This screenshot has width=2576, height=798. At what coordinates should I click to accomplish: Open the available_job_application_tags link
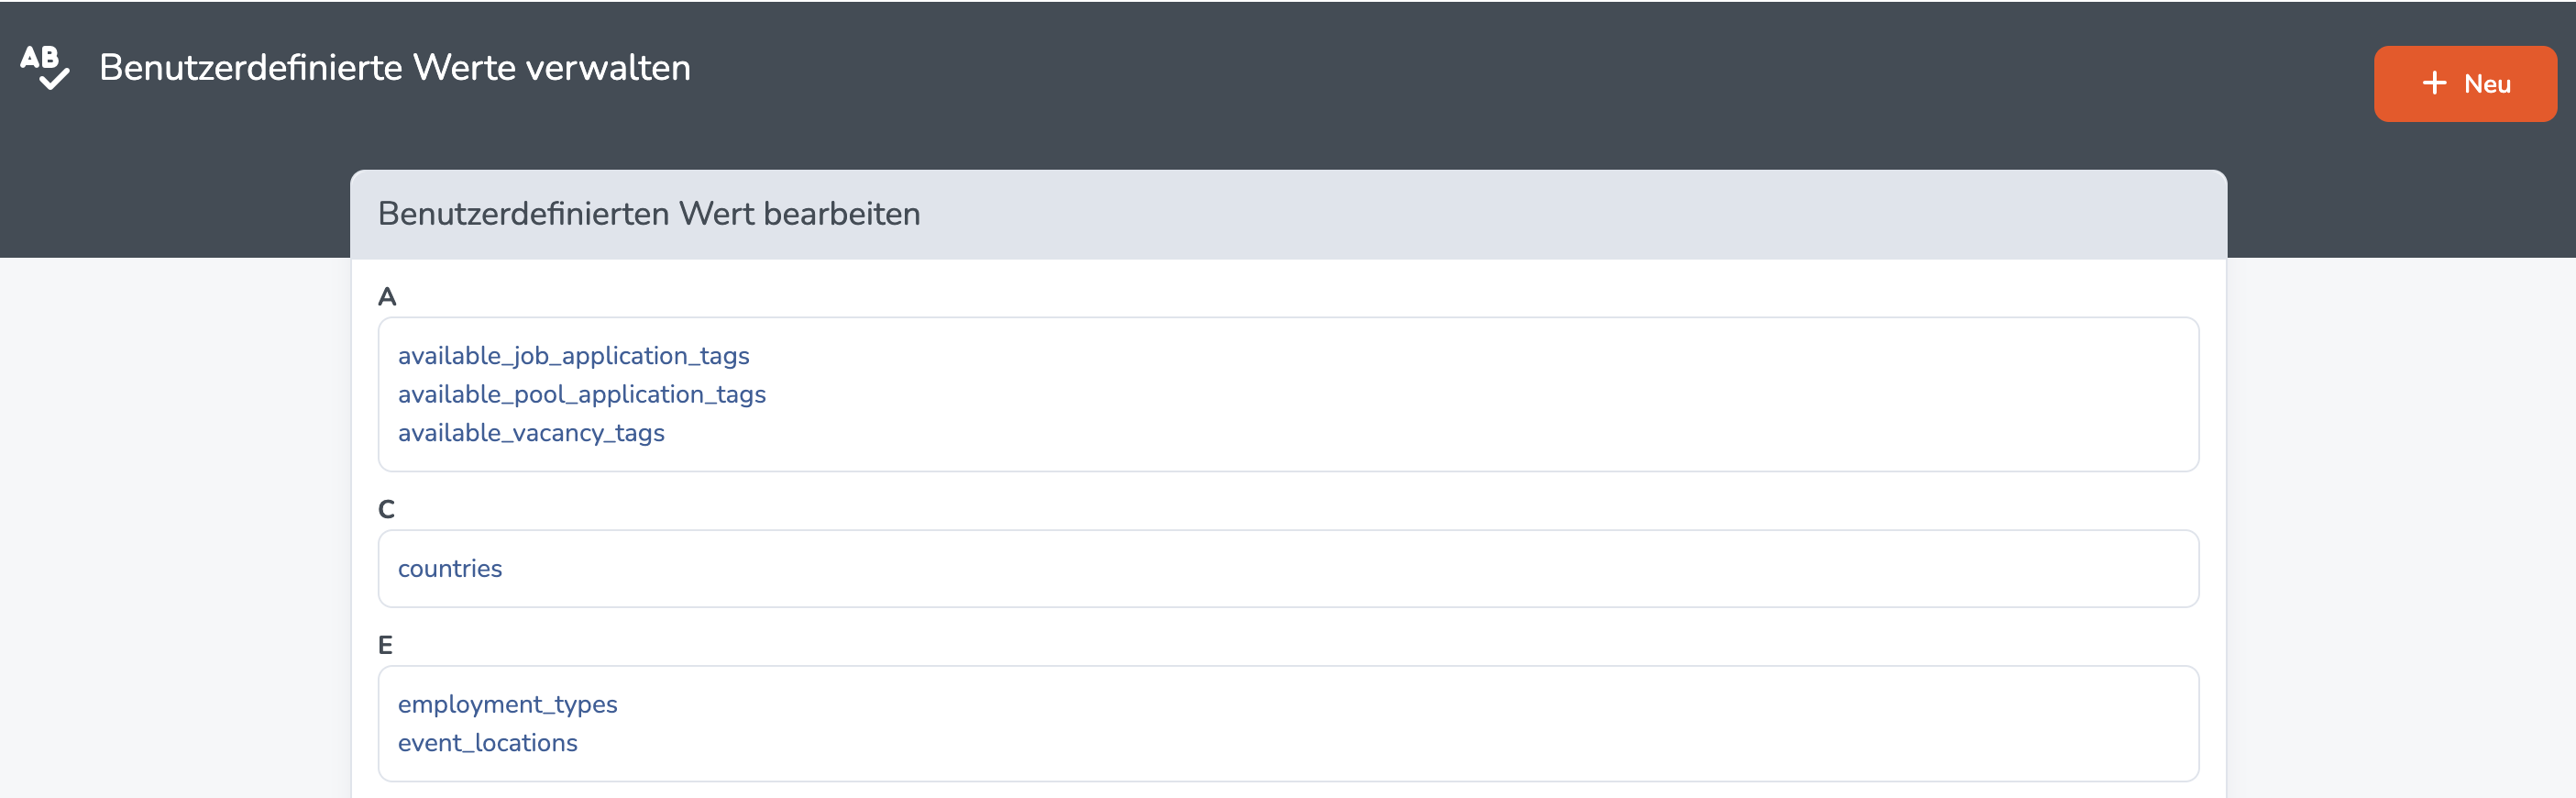pyautogui.click(x=573, y=355)
